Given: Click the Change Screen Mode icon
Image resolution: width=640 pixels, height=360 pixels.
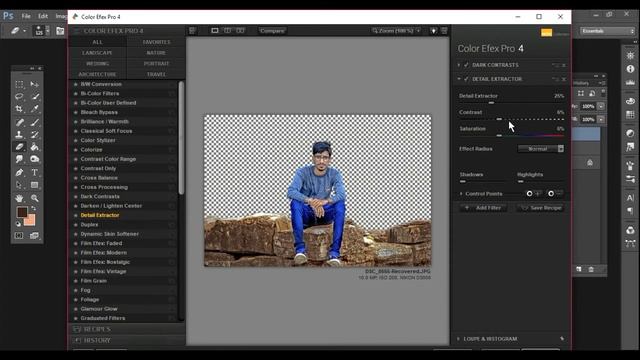Looking at the screenshot, I should click(34, 236).
